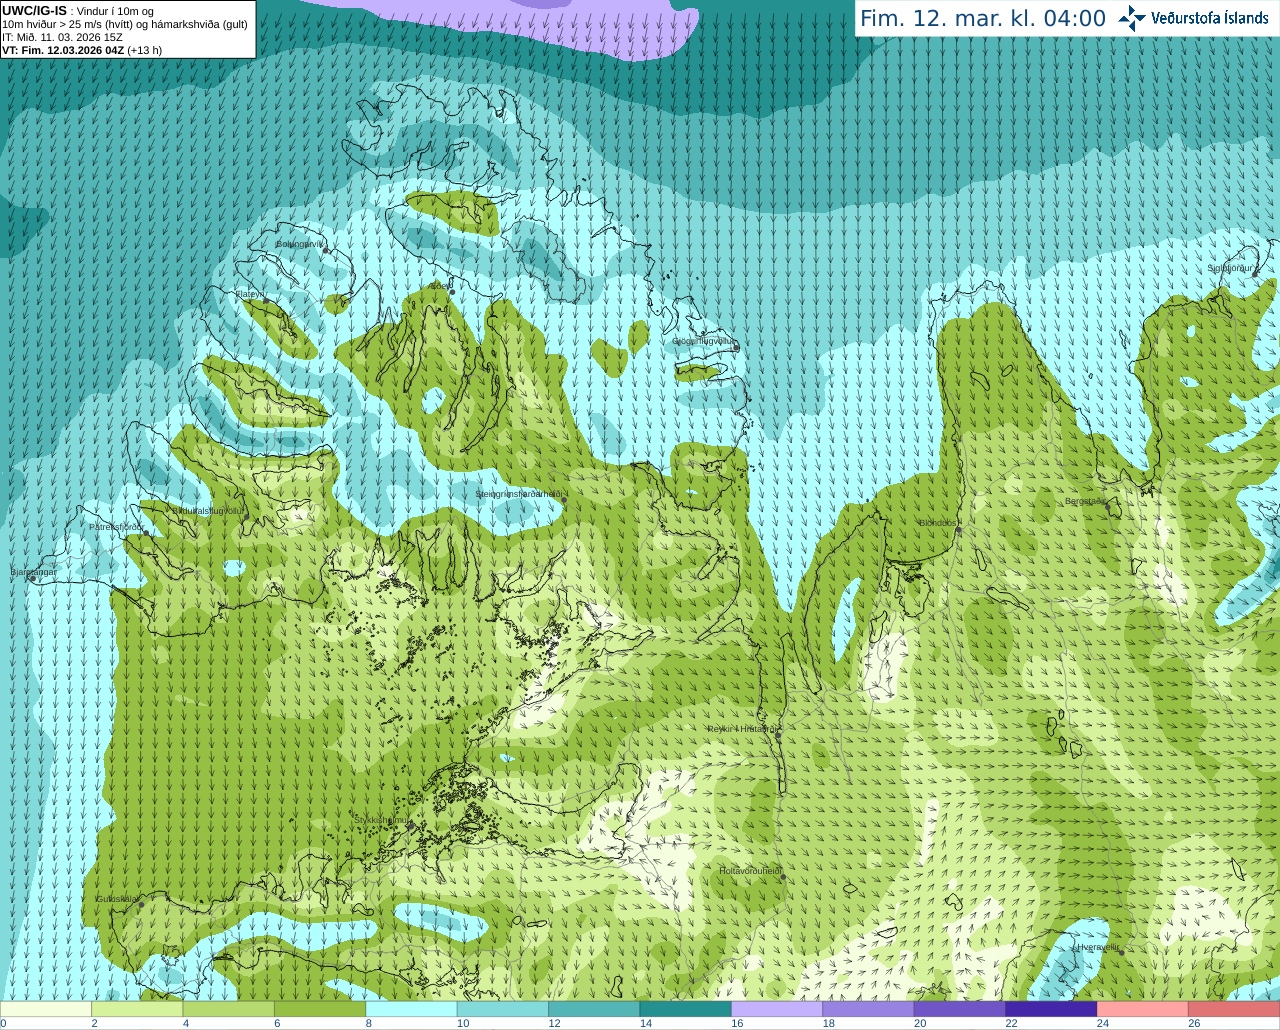
Task: Click the 12–14 m/s teal legend swatch
Action: point(594,1009)
